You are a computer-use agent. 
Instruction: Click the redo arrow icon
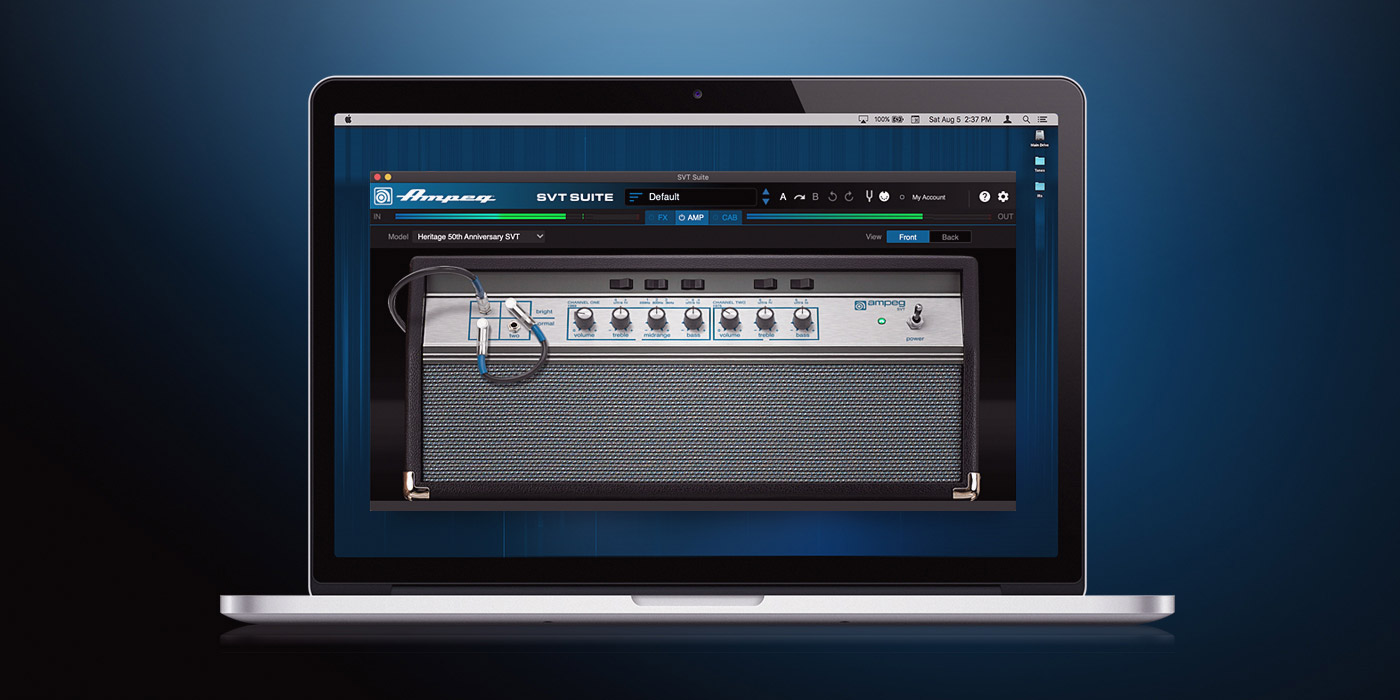point(849,197)
